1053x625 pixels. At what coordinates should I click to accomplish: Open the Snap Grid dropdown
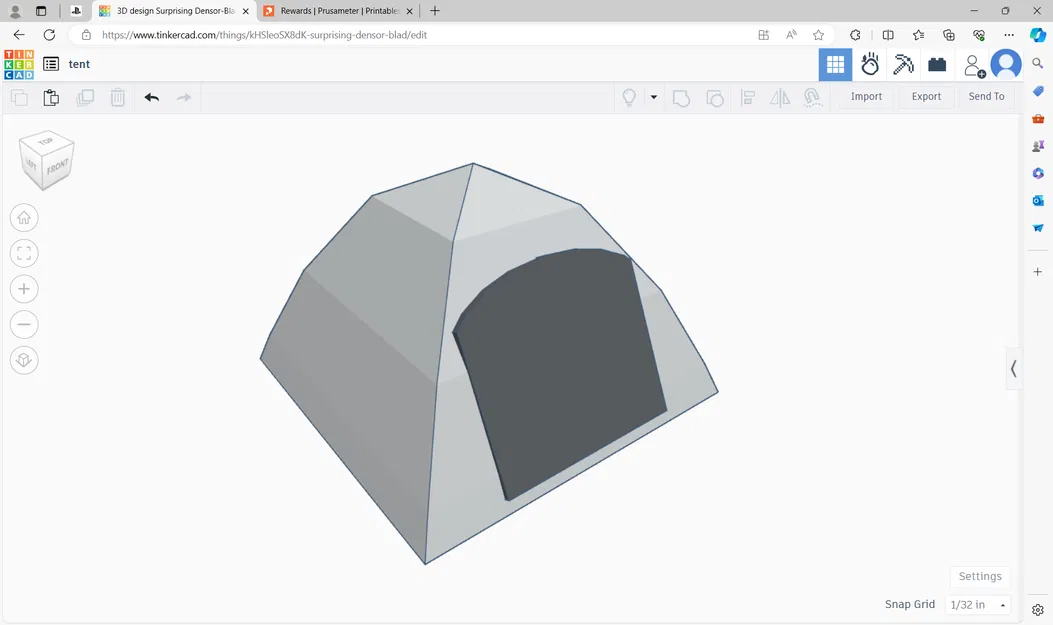click(x=977, y=604)
